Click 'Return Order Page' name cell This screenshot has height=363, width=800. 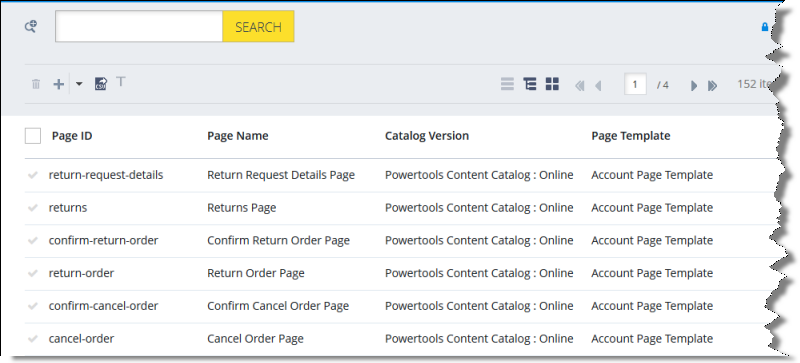(x=256, y=273)
